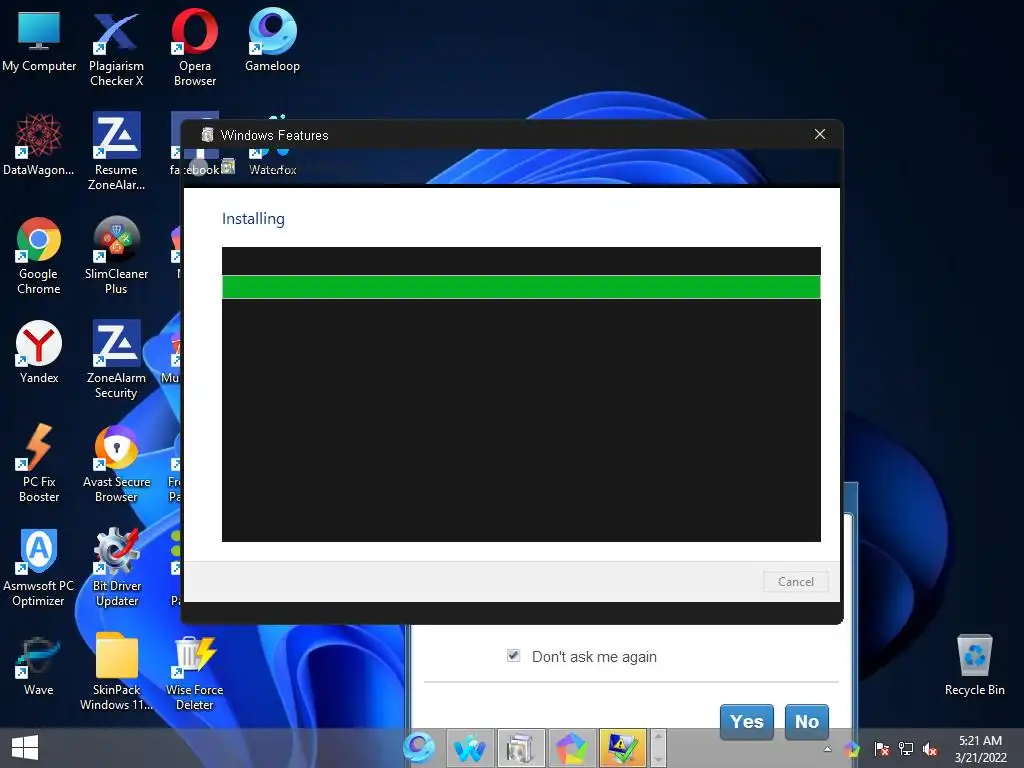Screen dimensions: 1024x768
Task: Open the colorful pentagon taskbar app
Action: coord(571,748)
